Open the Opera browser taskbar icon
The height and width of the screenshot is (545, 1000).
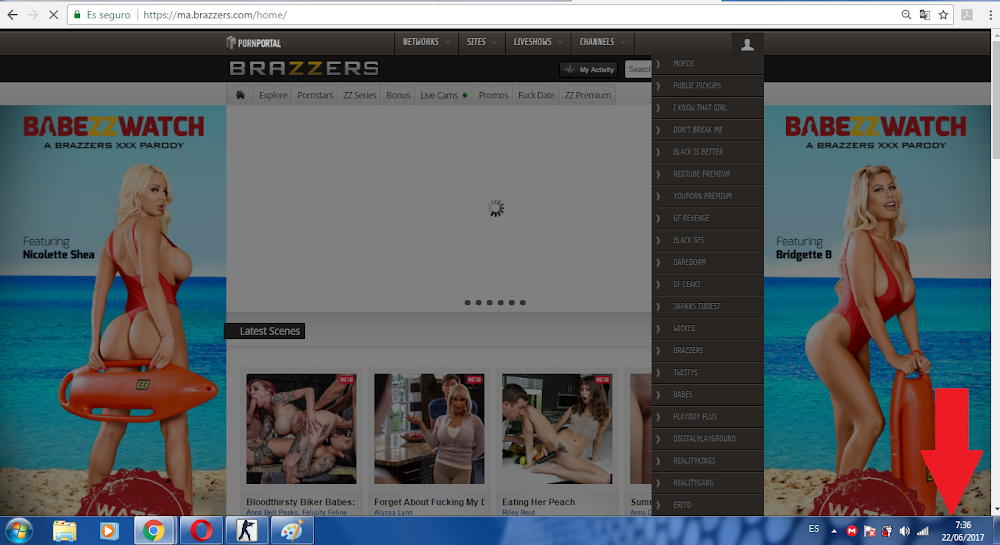click(202, 530)
